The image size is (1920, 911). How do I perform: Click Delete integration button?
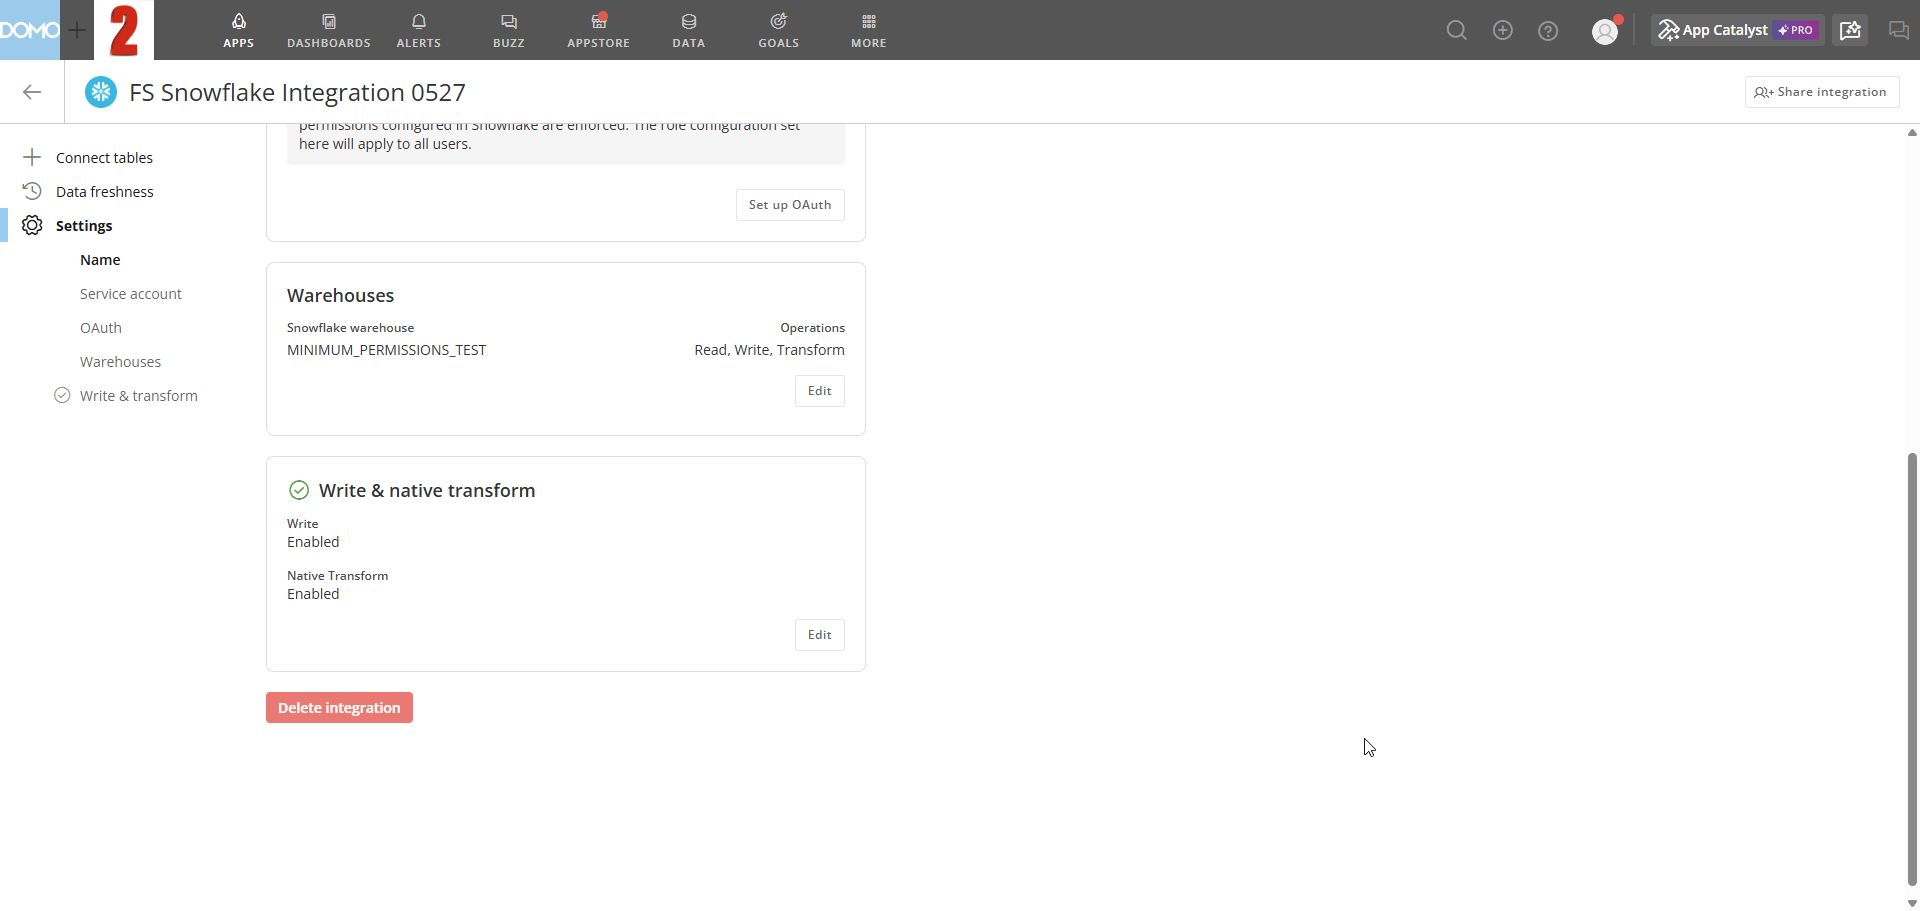(x=339, y=708)
